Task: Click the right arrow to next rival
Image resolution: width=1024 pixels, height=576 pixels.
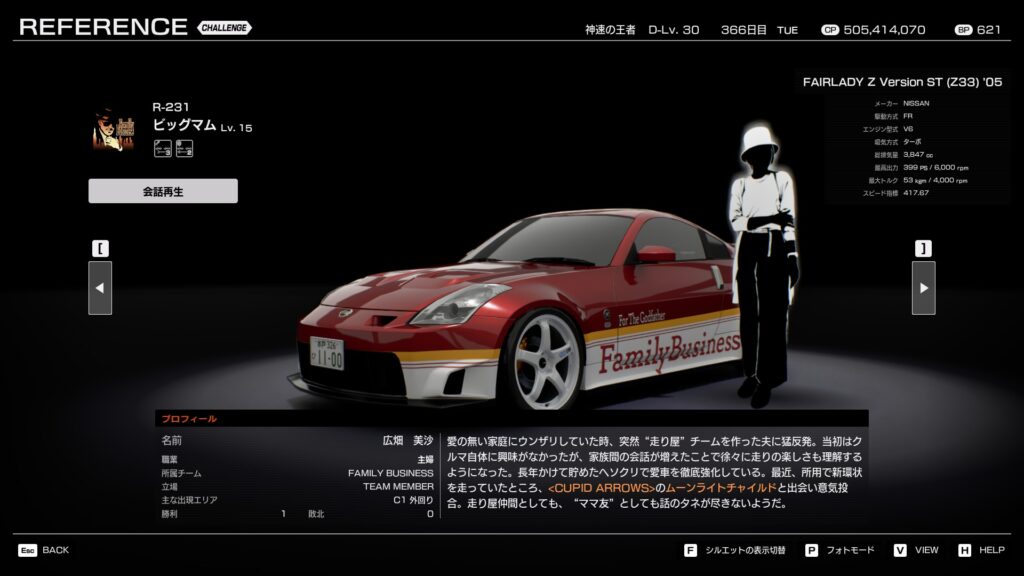Action: (x=923, y=288)
